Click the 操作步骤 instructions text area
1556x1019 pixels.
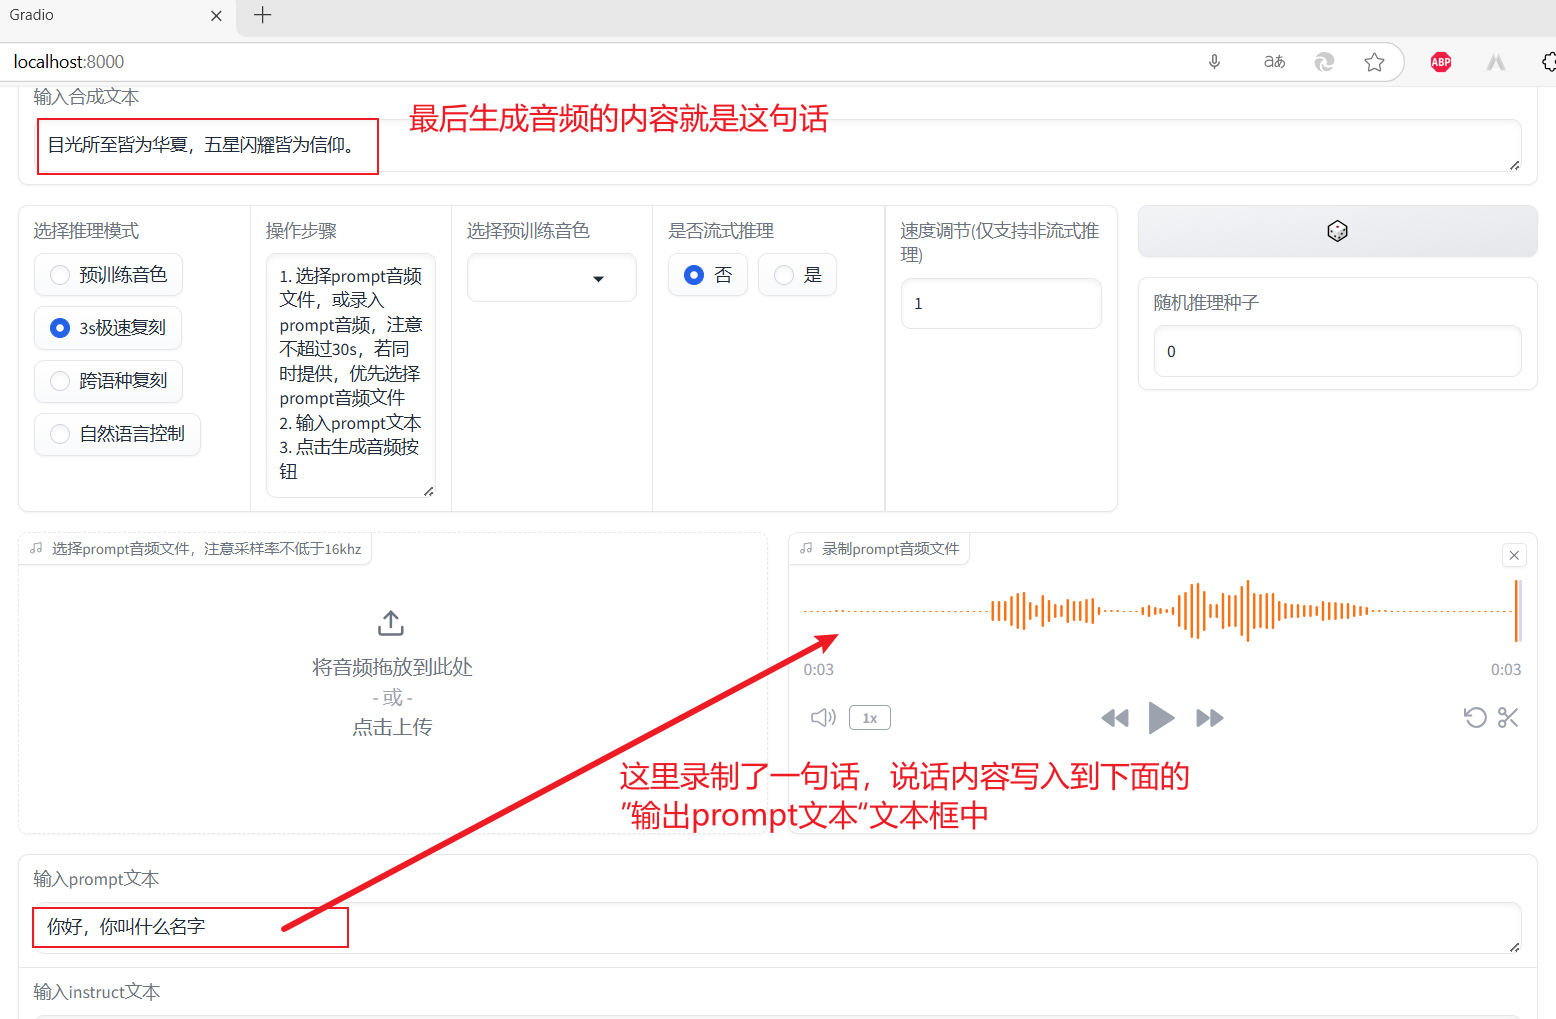point(351,375)
